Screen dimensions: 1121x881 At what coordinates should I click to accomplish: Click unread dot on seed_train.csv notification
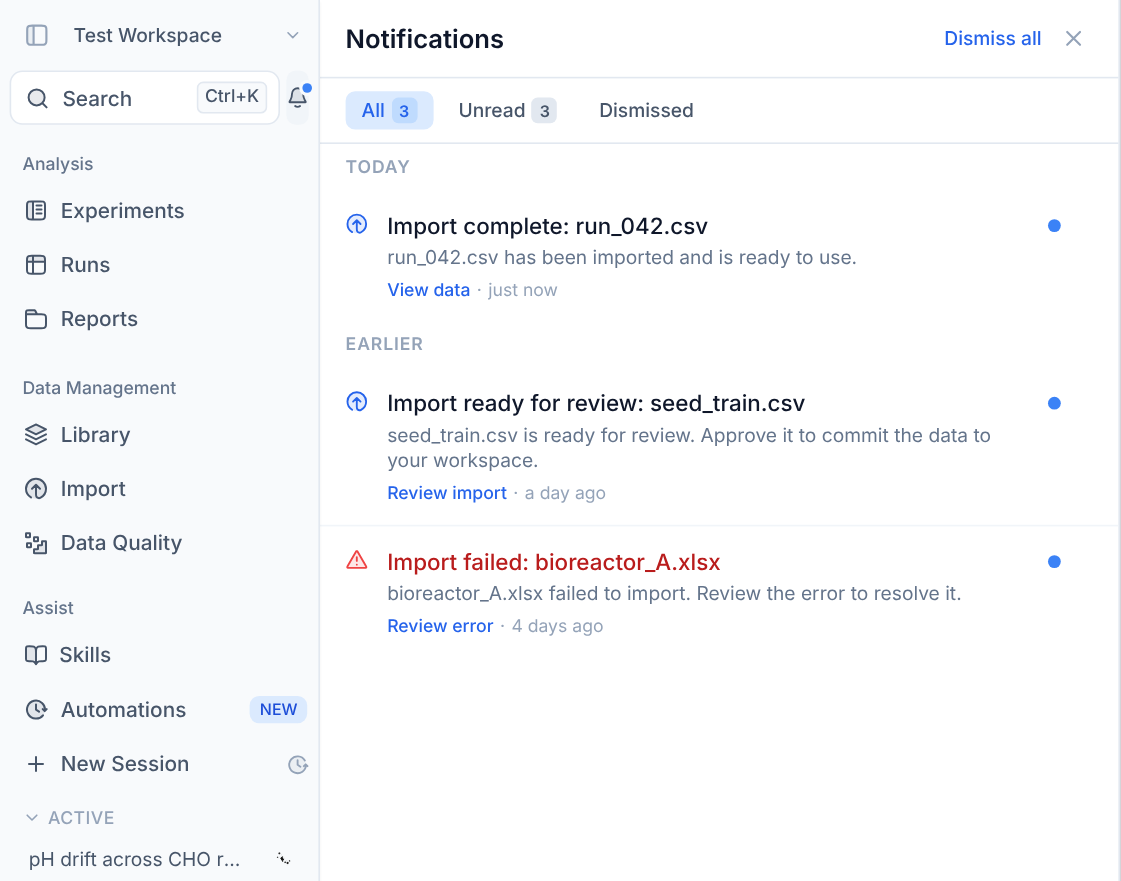pyautogui.click(x=1054, y=403)
